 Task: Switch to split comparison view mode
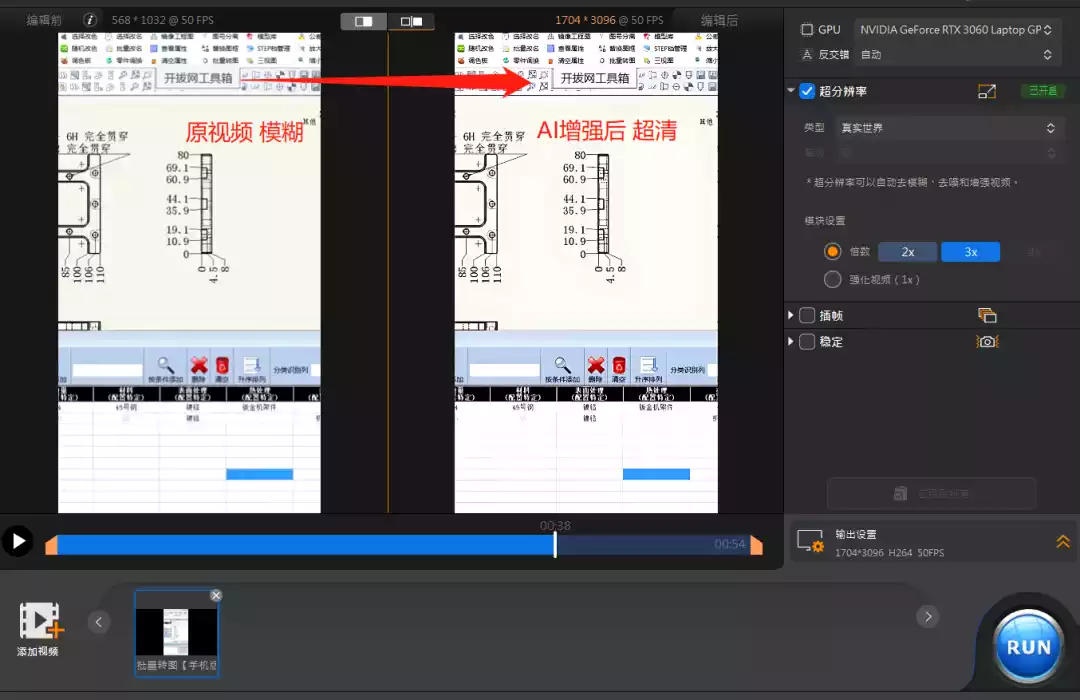411,21
